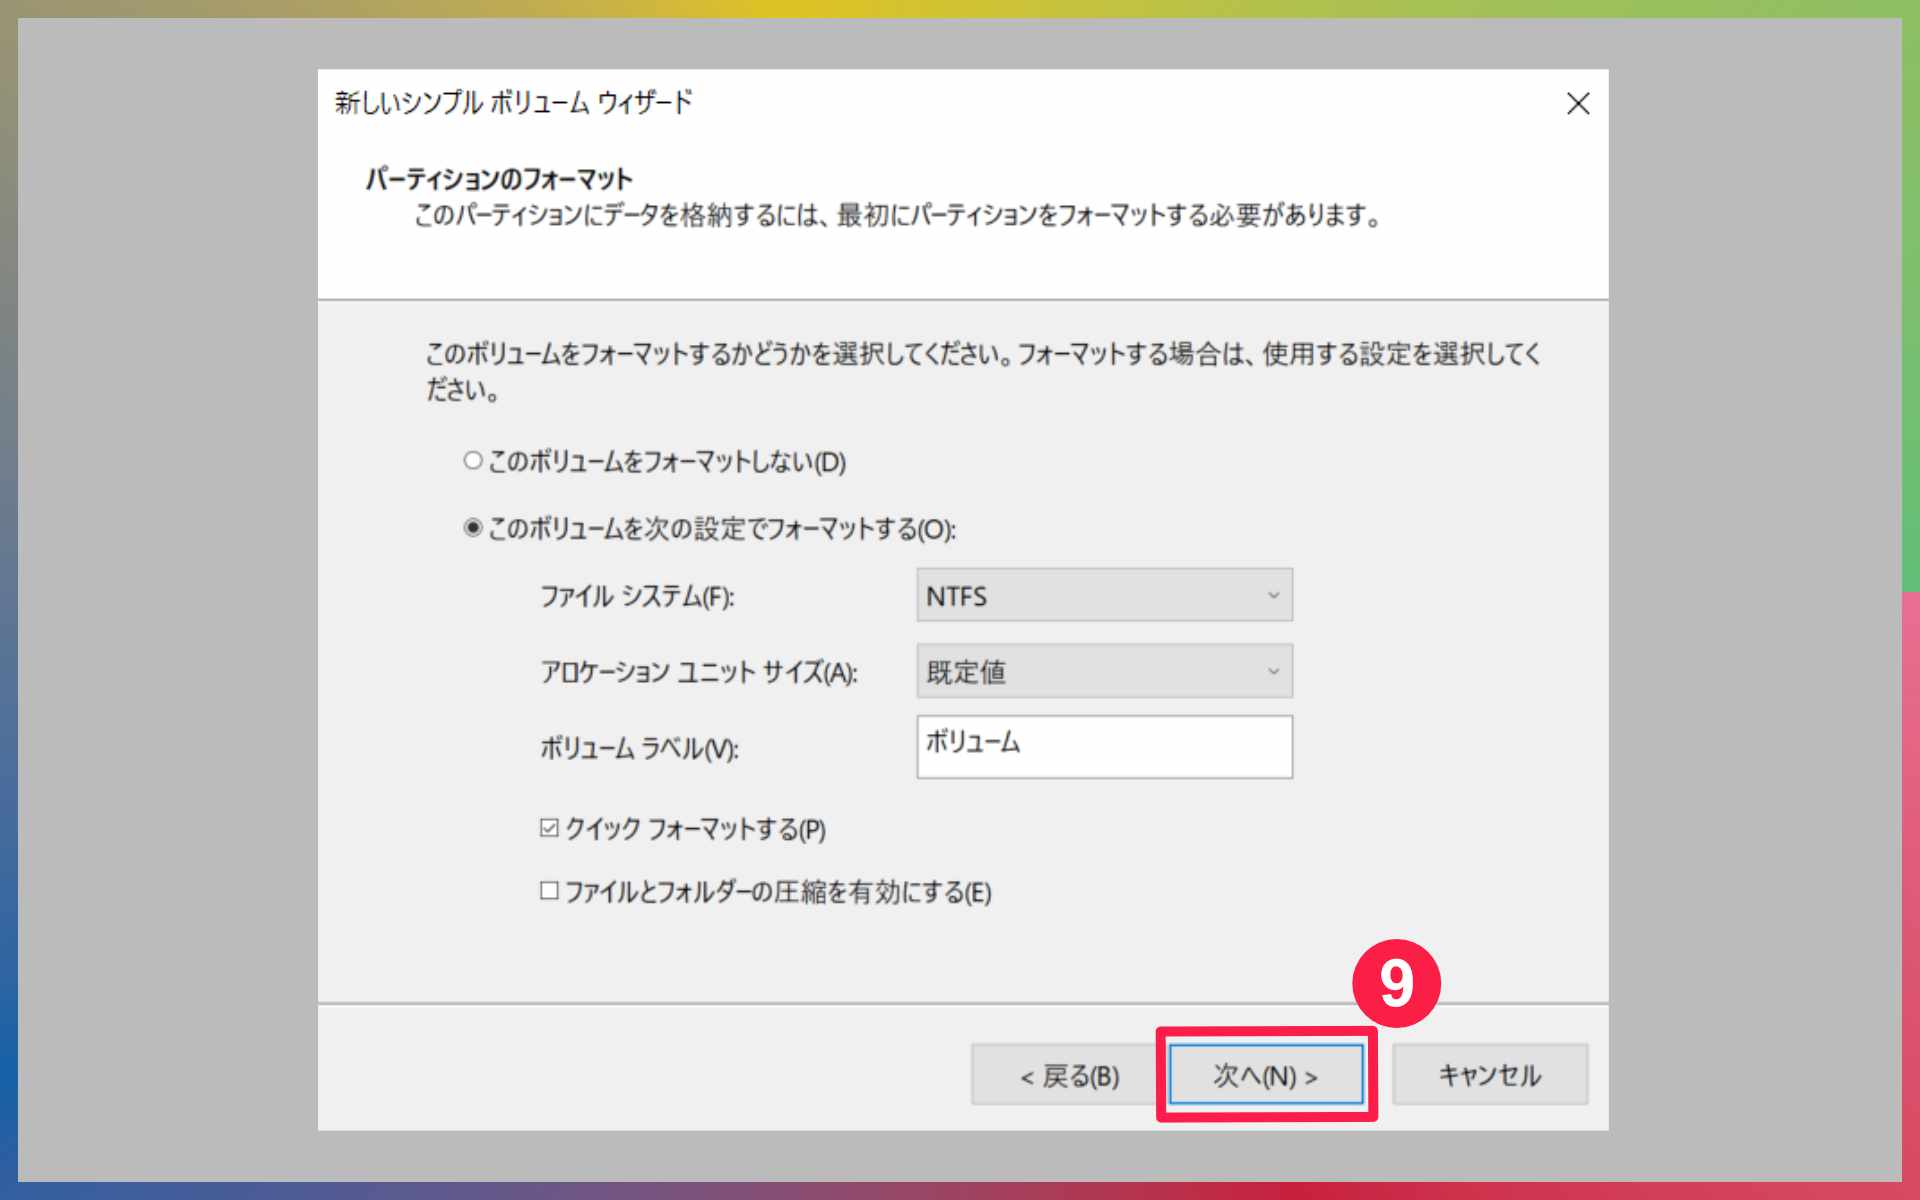The image size is (1920, 1200).
Task: Open the allocation unit size dropdown
Action: tap(1090, 672)
